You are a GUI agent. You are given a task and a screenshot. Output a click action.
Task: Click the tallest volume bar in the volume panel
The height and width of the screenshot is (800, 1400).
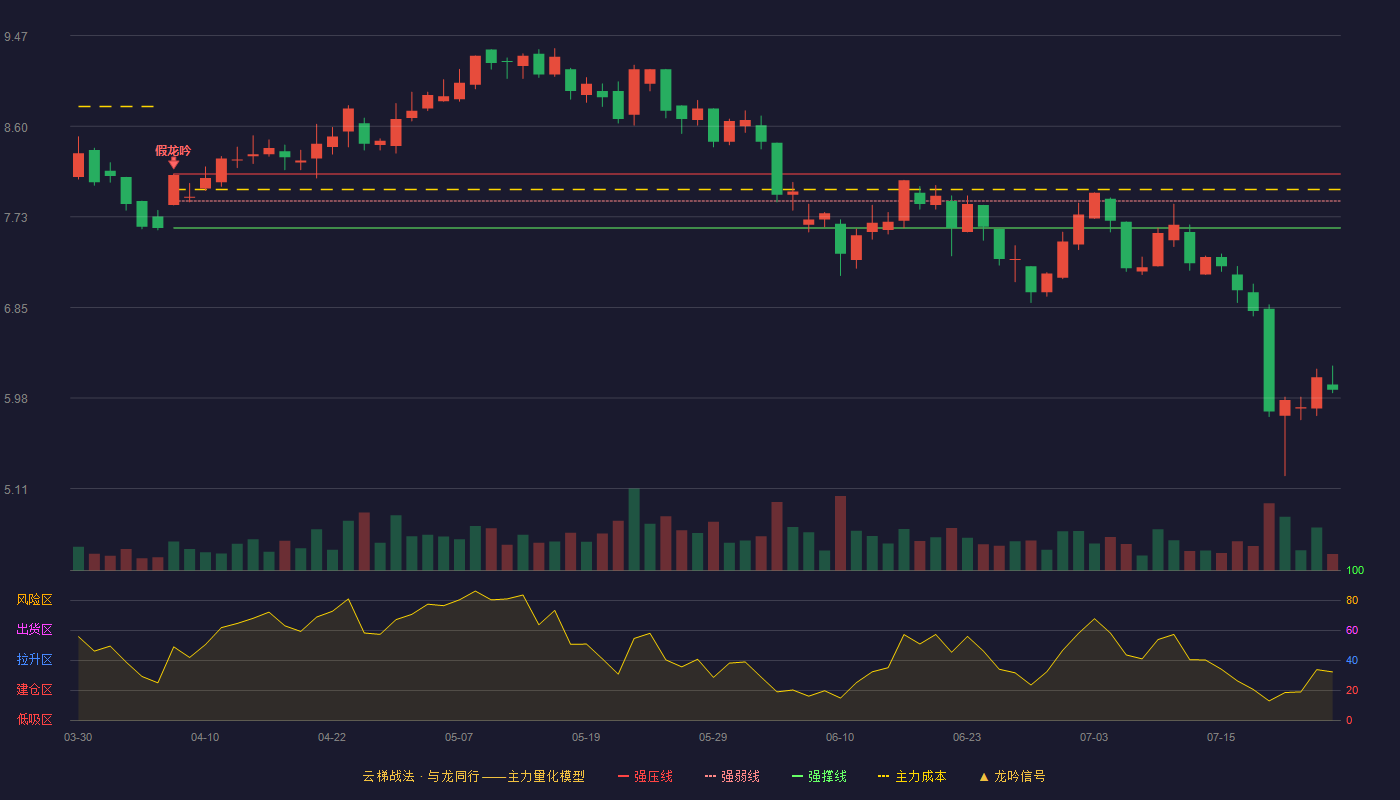click(634, 529)
